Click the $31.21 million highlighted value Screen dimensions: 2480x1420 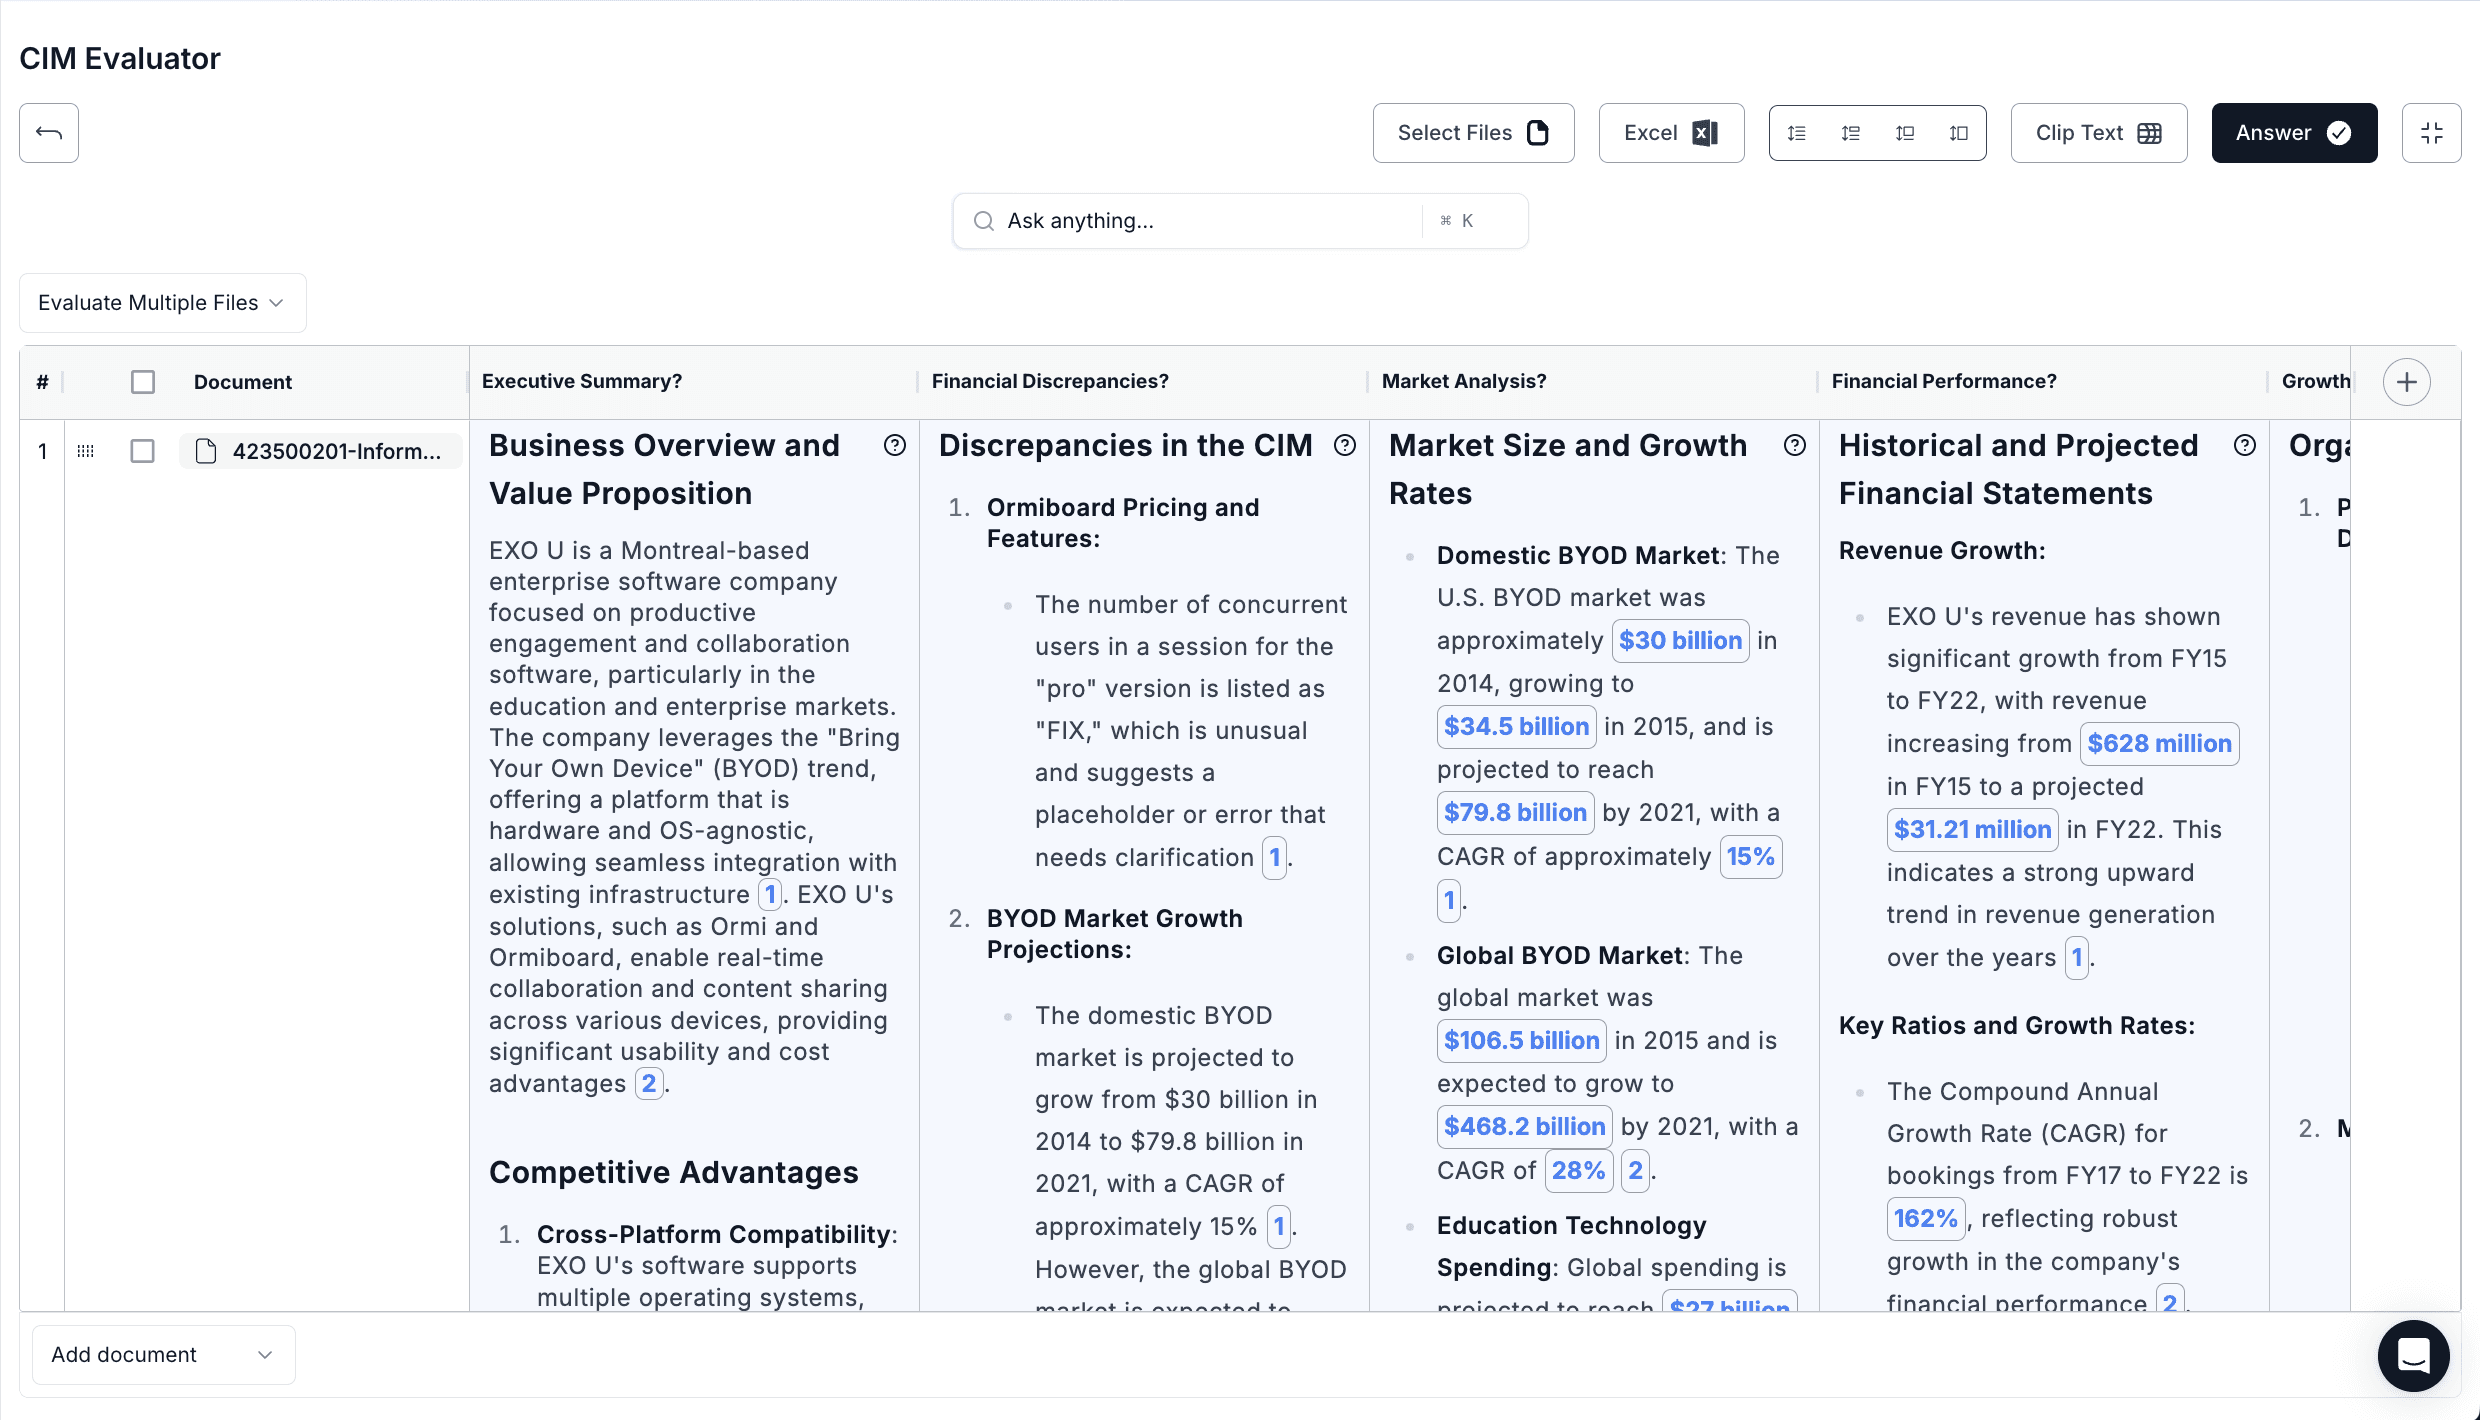(x=1972, y=830)
